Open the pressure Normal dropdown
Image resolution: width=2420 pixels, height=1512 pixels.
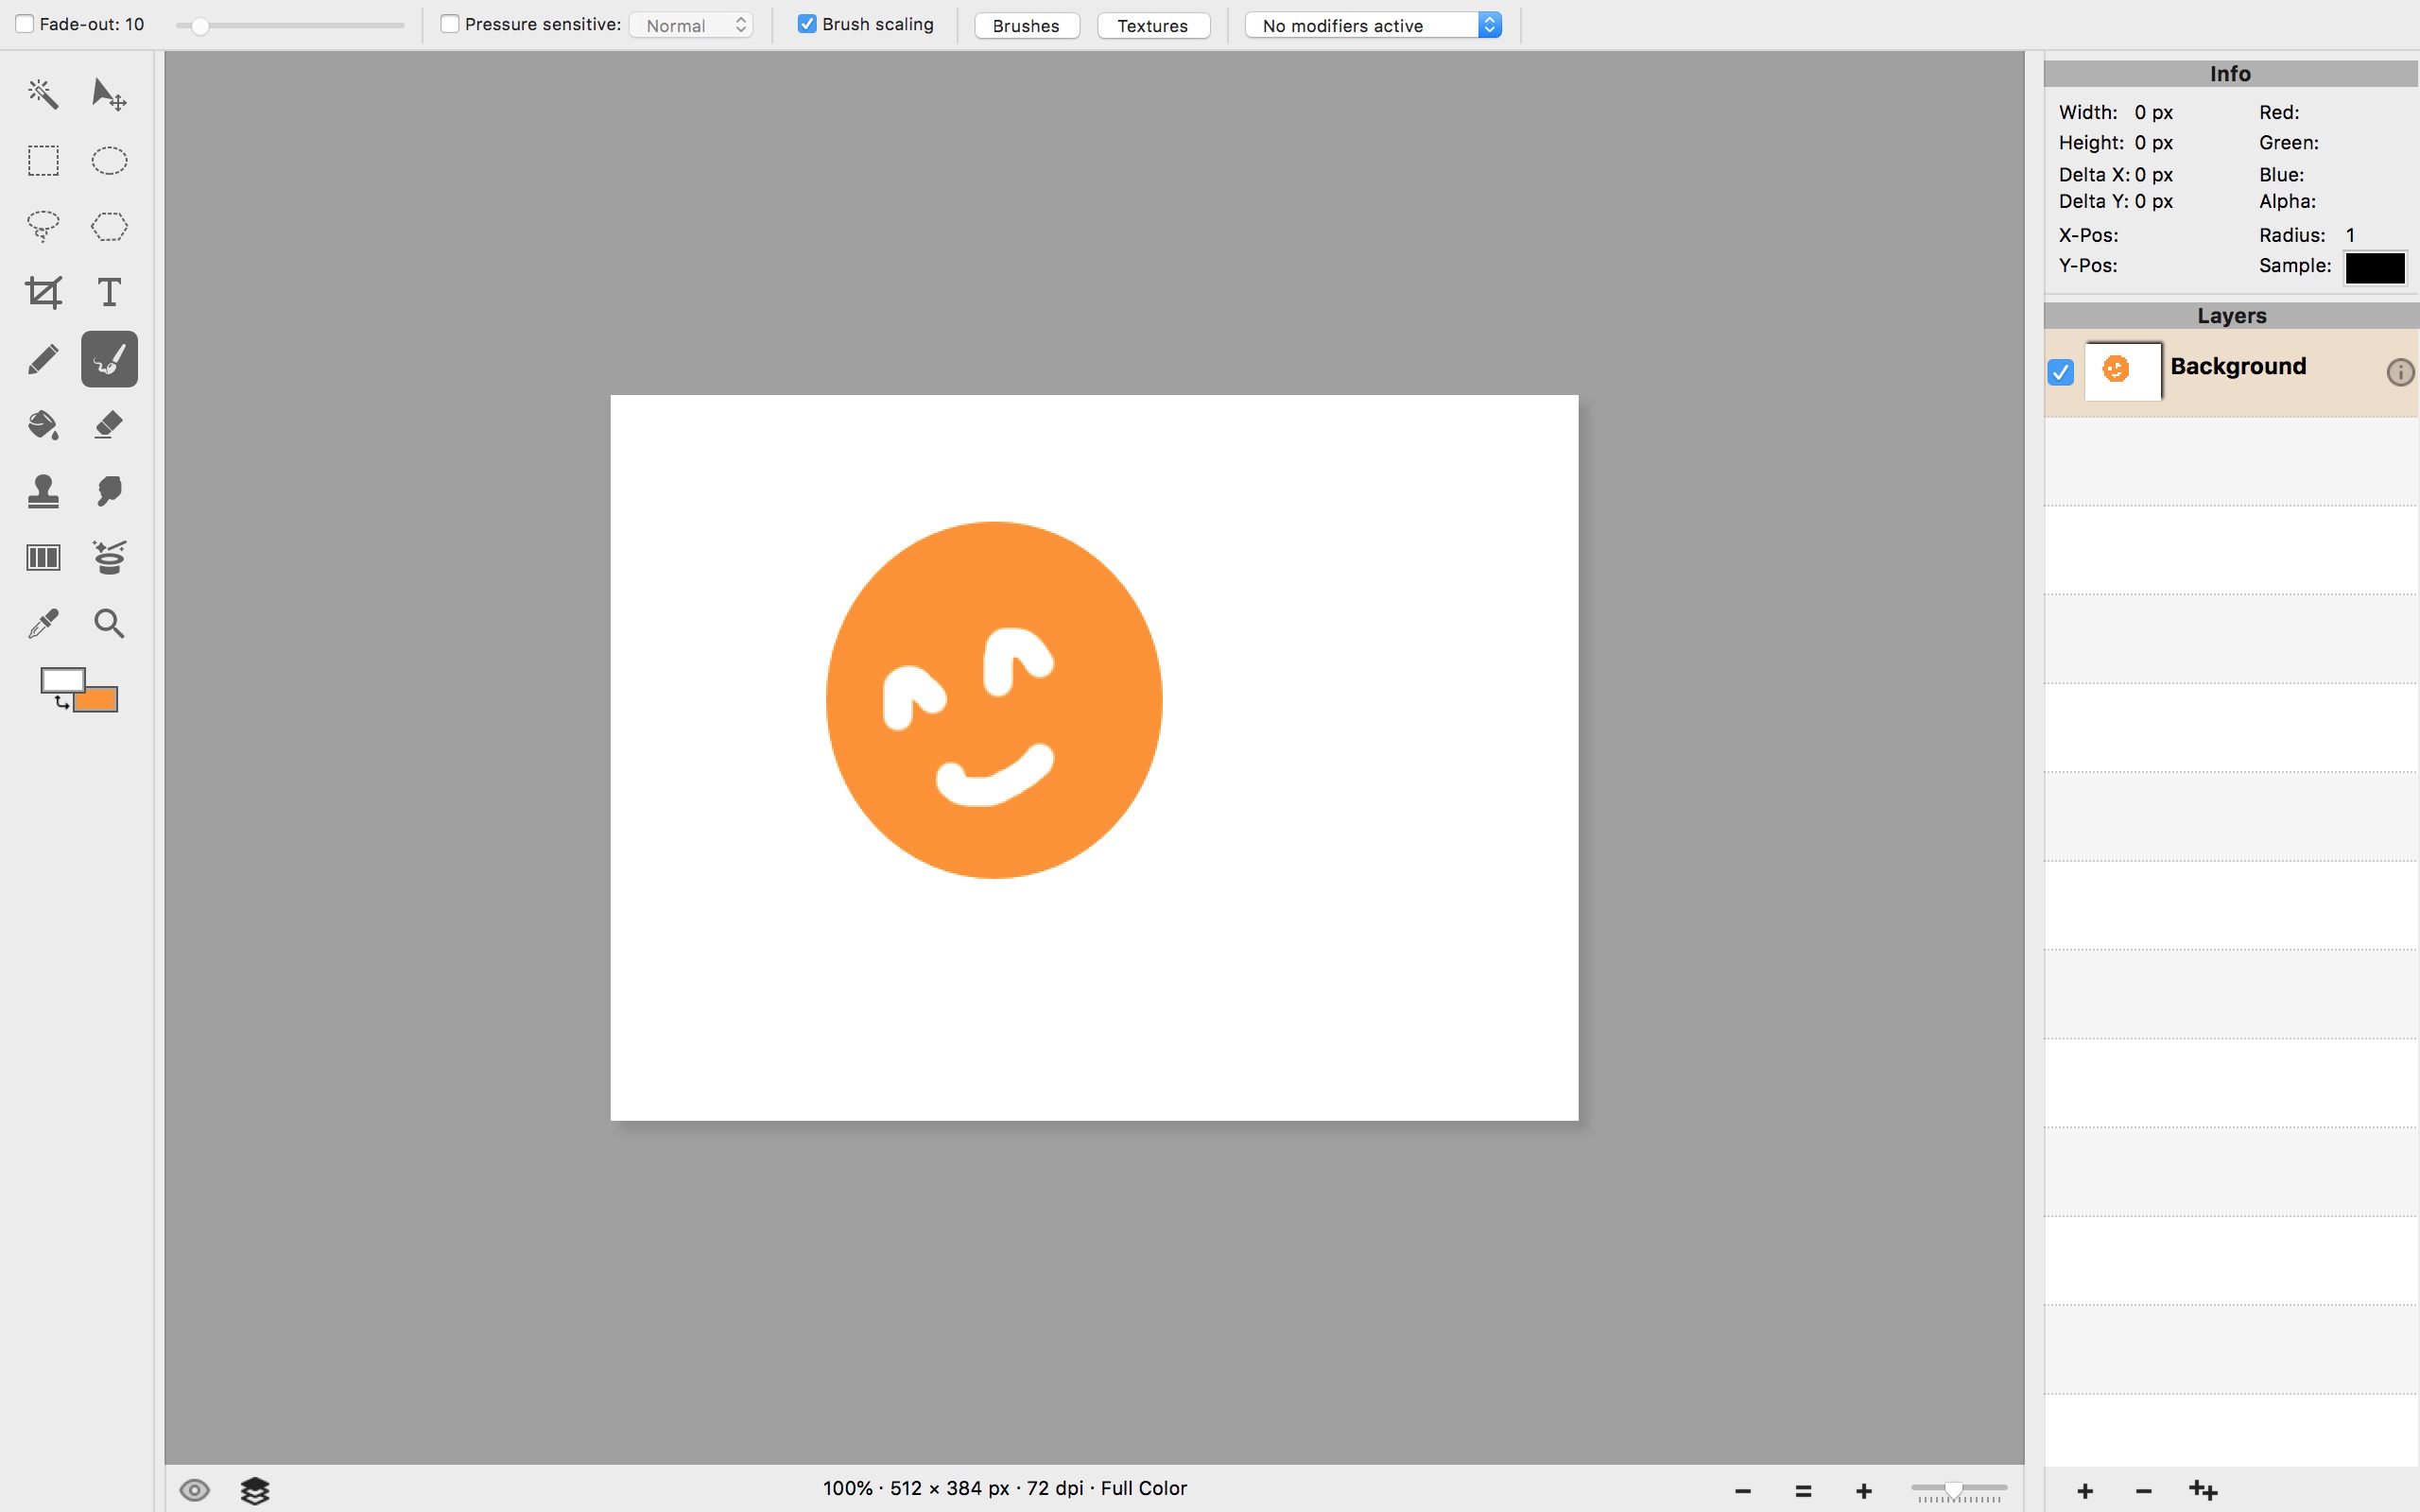691,25
